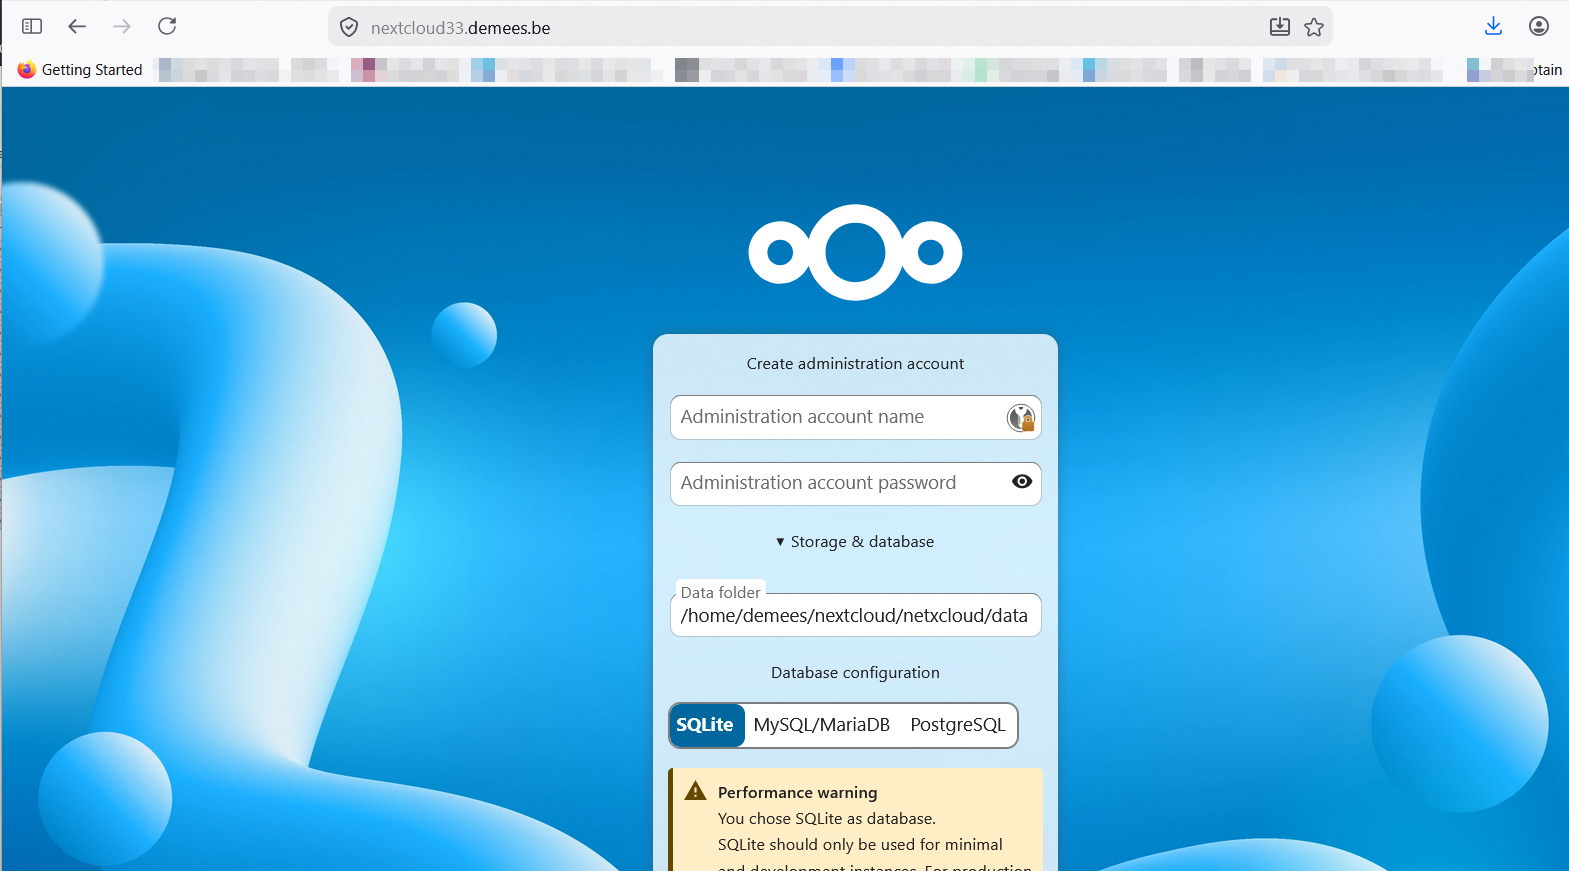Click the tracking protection shield icon
The image size is (1569, 871).
[349, 27]
